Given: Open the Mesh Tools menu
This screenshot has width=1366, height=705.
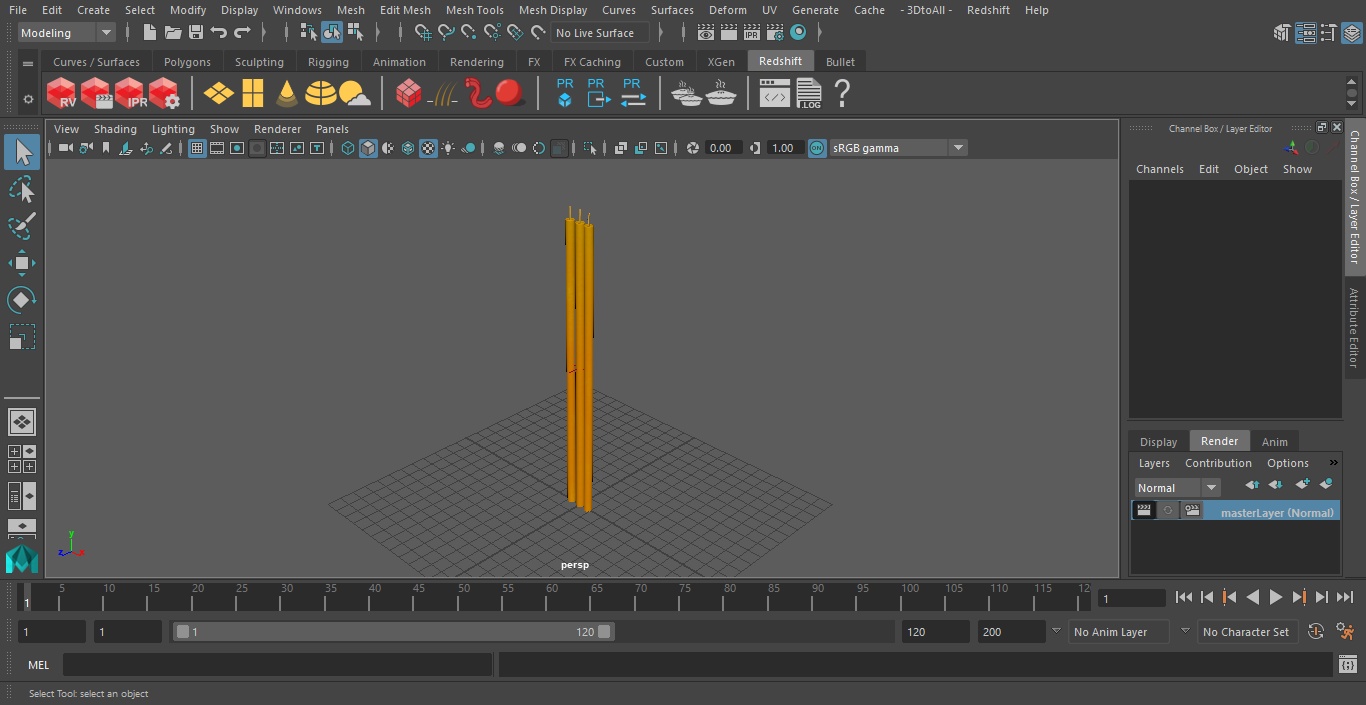Looking at the screenshot, I should (474, 10).
